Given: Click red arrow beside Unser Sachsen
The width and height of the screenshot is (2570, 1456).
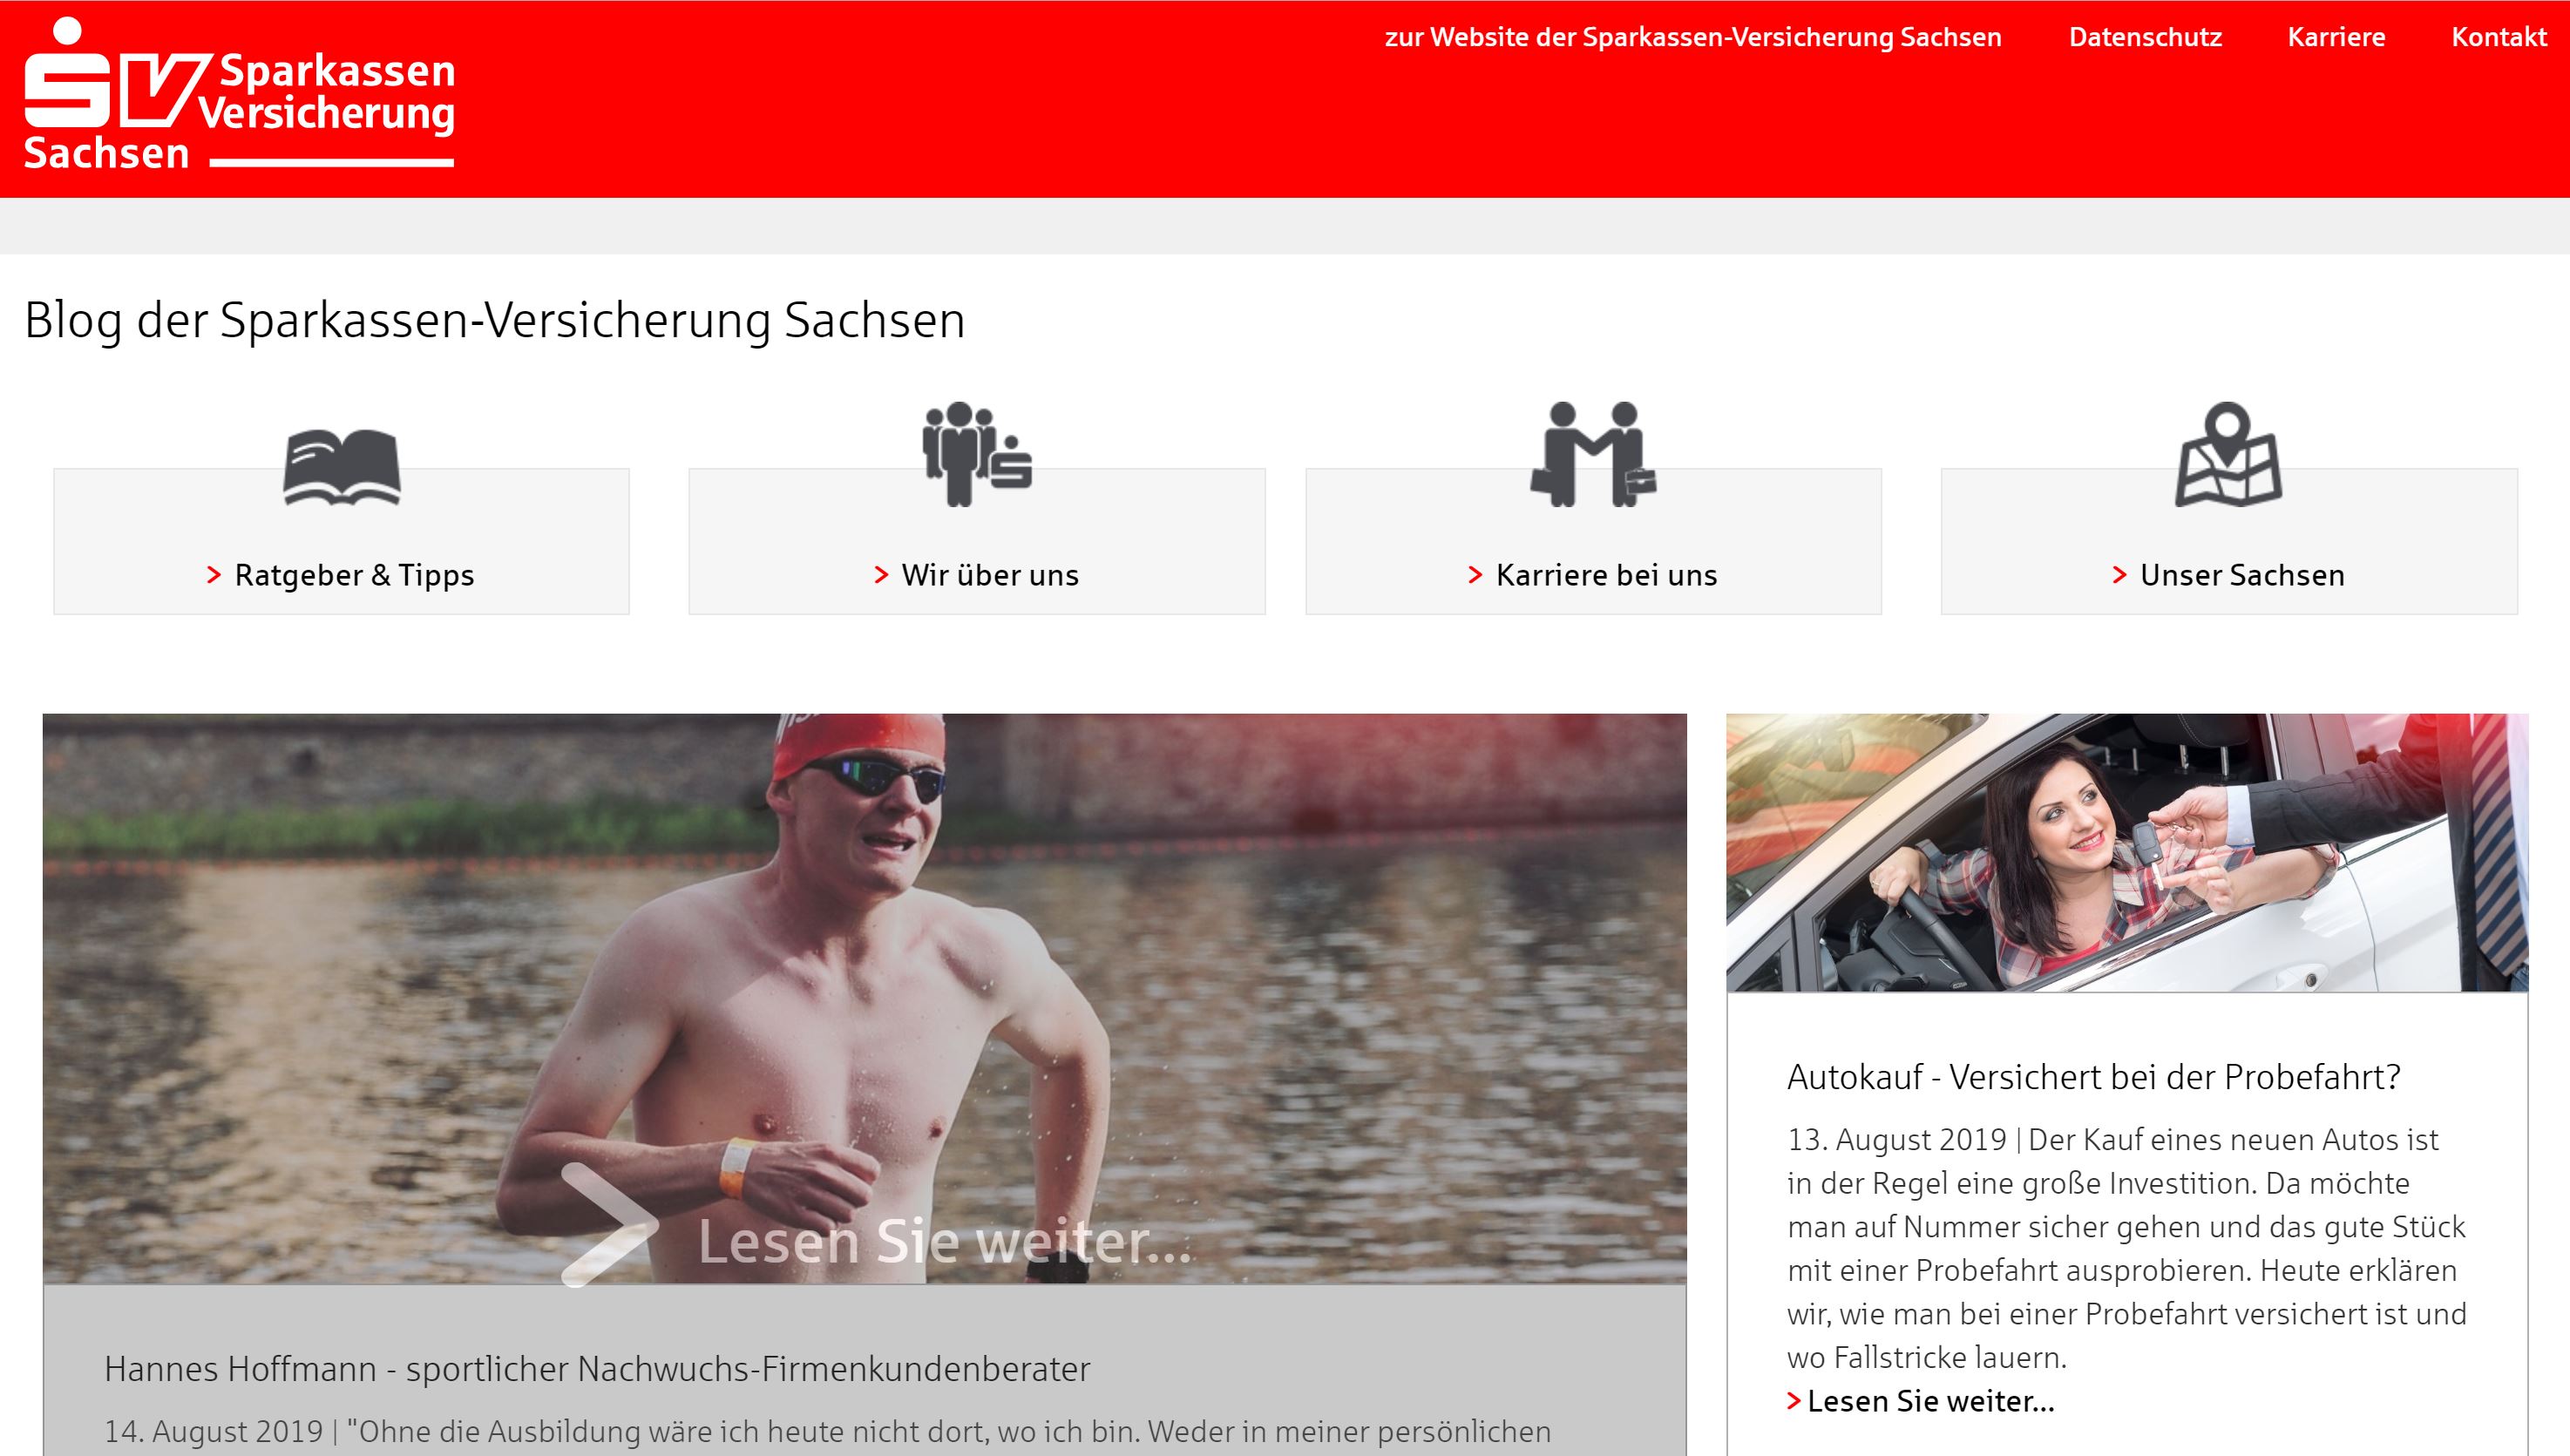Looking at the screenshot, I should pos(2119,575).
